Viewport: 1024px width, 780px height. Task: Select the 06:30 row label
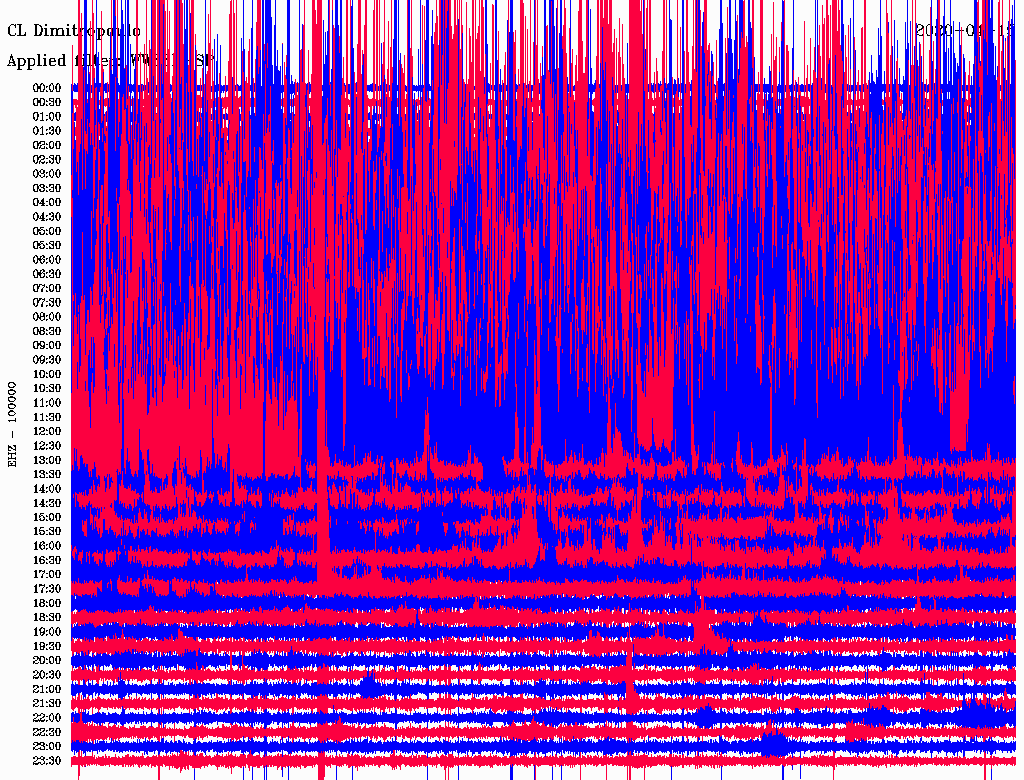click(47, 274)
